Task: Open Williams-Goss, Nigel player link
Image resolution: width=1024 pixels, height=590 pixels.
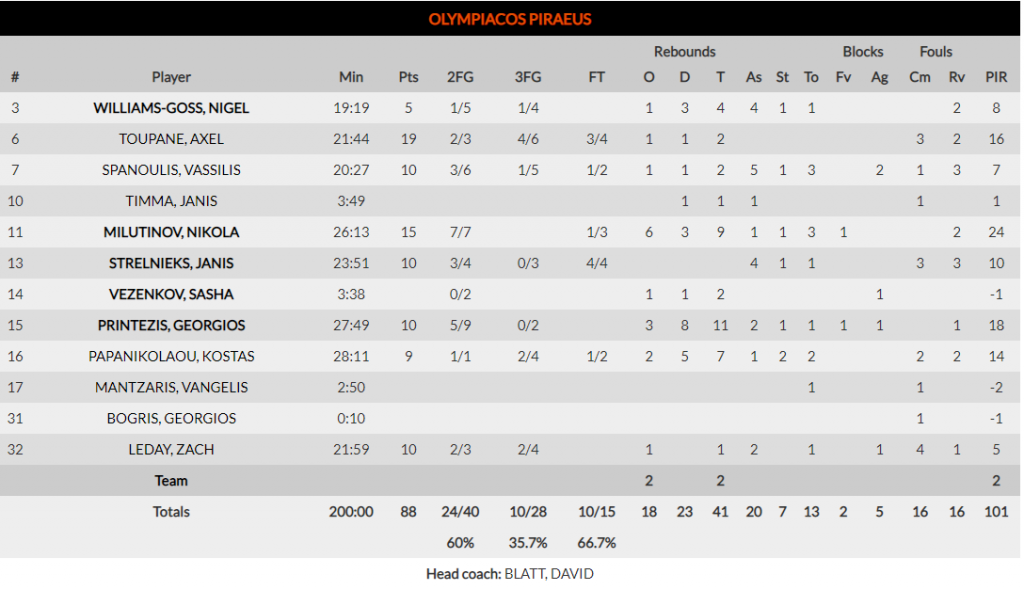Action: coord(171,108)
